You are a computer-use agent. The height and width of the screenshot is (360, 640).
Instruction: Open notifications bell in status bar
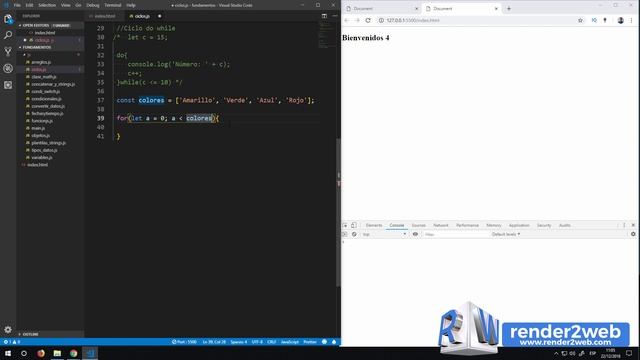(334, 342)
